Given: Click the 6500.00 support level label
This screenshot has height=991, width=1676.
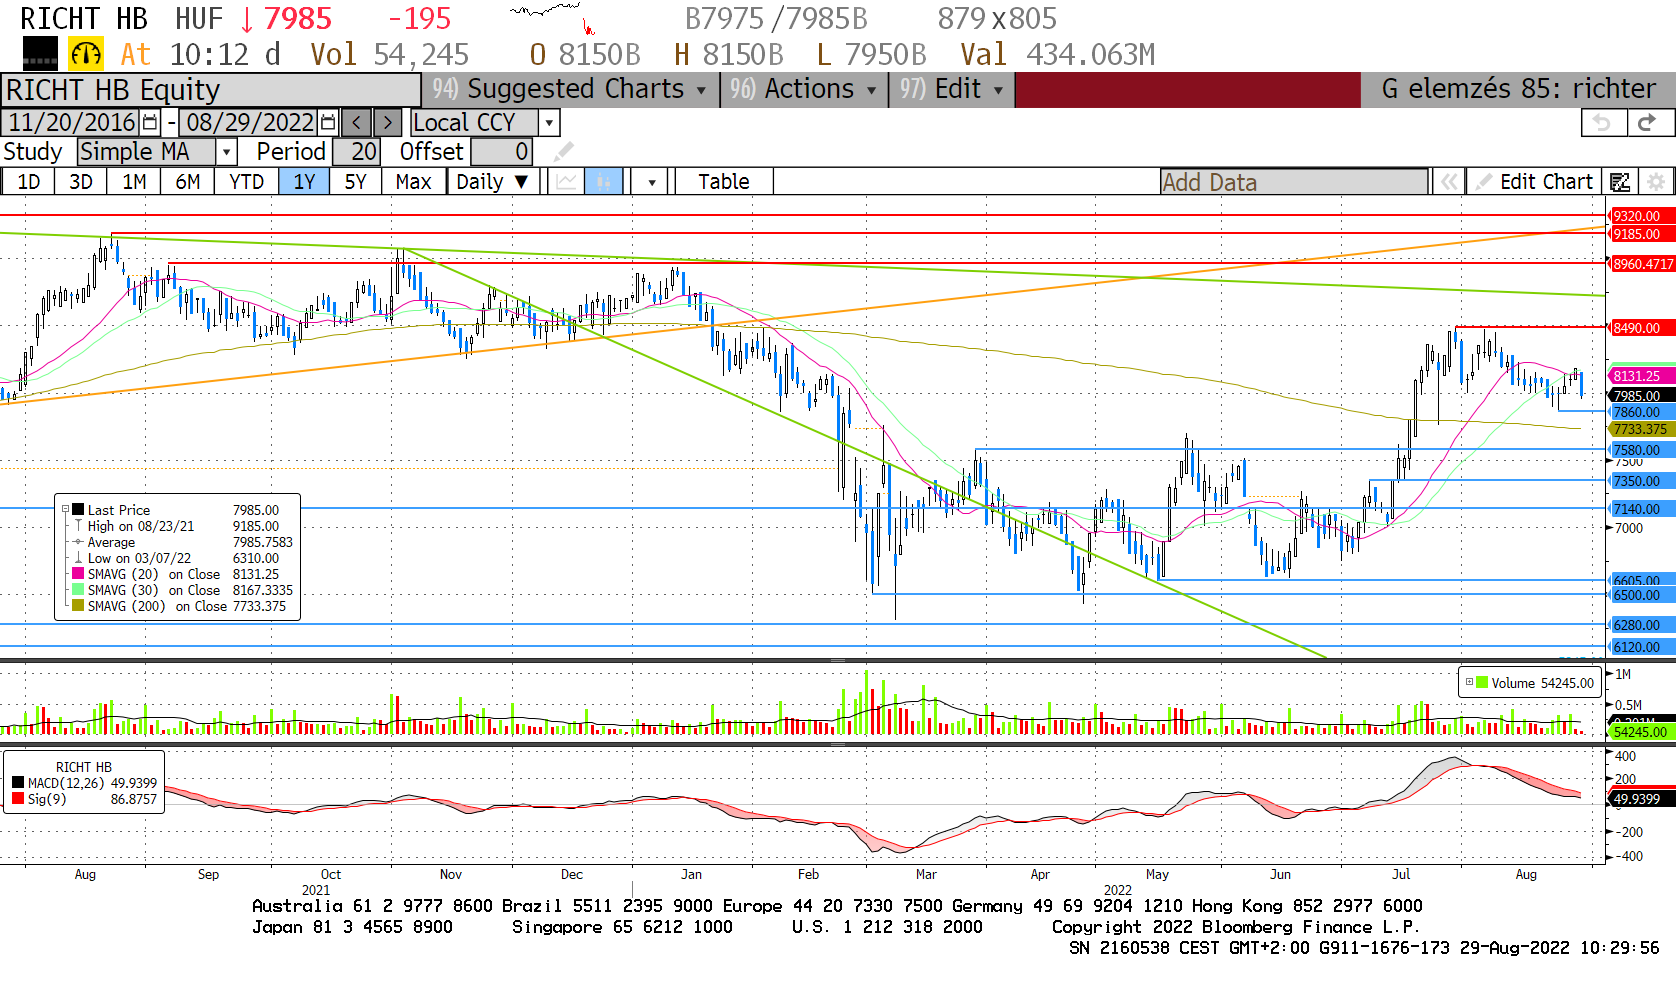Looking at the screenshot, I should click(1640, 595).
